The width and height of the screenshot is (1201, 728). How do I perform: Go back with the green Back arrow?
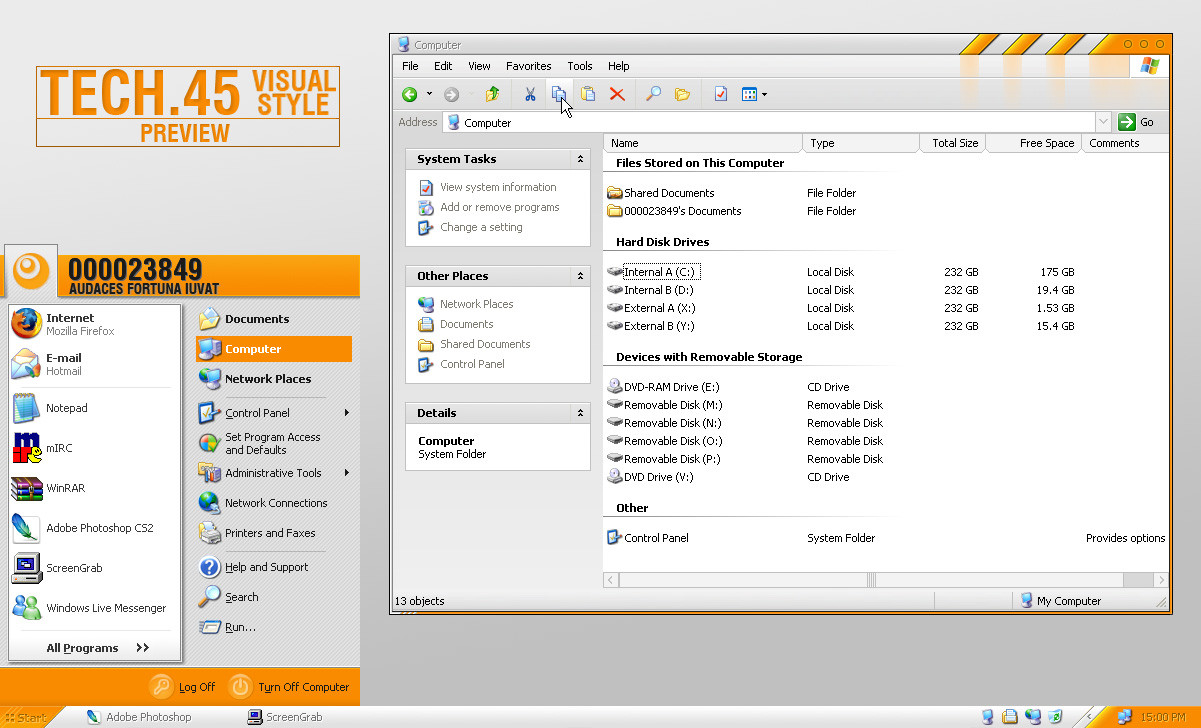point(410,94)
